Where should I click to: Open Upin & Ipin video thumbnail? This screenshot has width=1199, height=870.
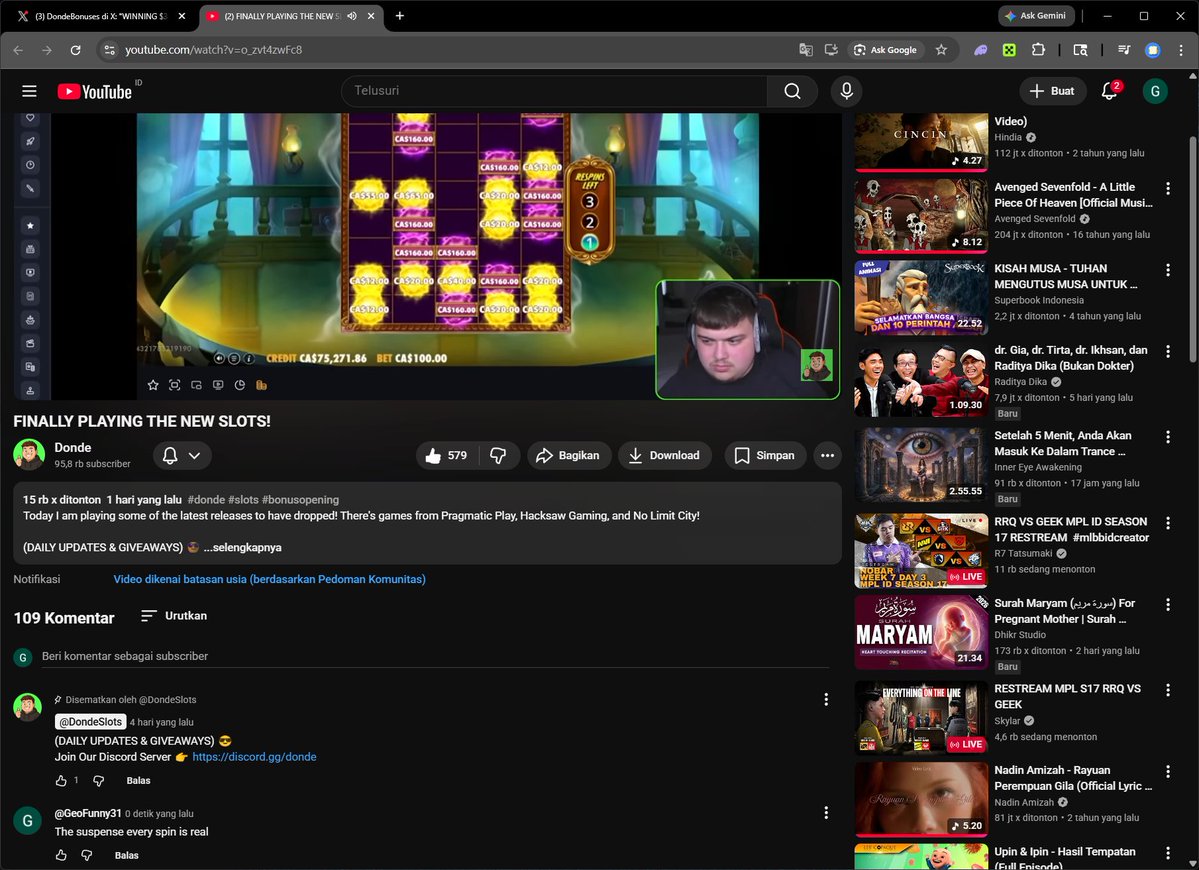(x=921, y=856)
